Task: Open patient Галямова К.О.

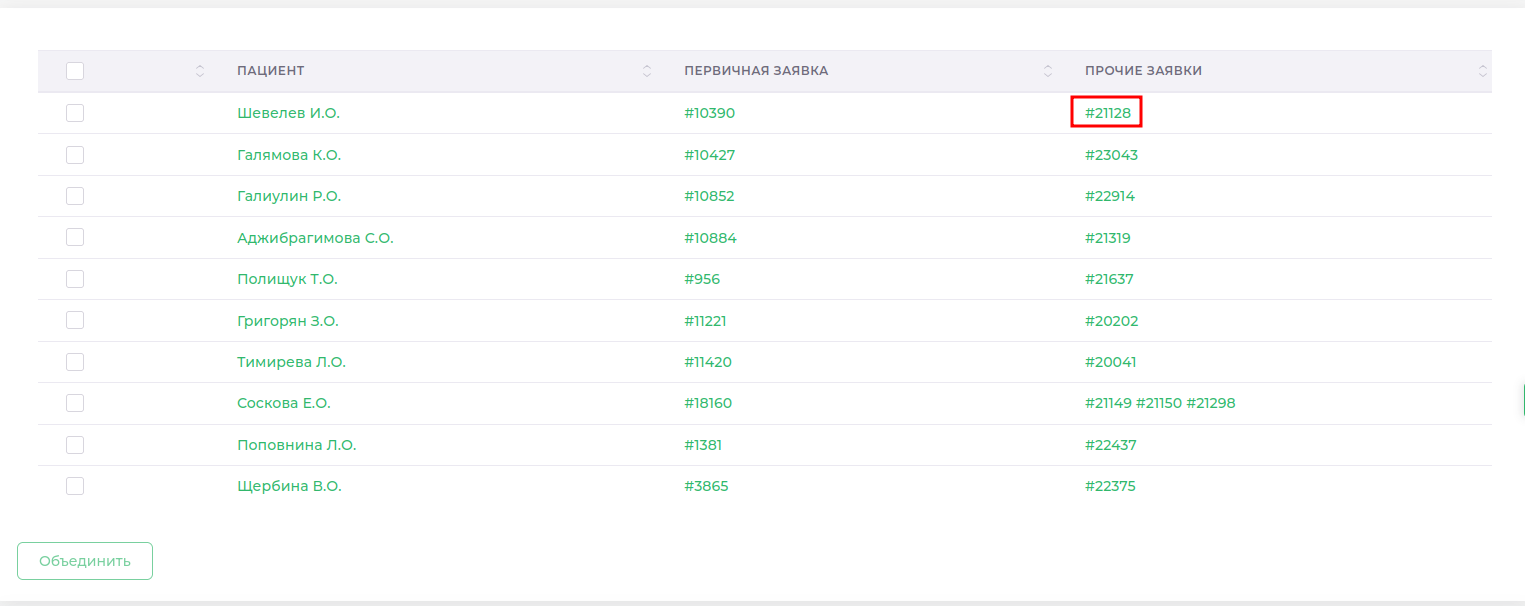Action: [289, 155]
